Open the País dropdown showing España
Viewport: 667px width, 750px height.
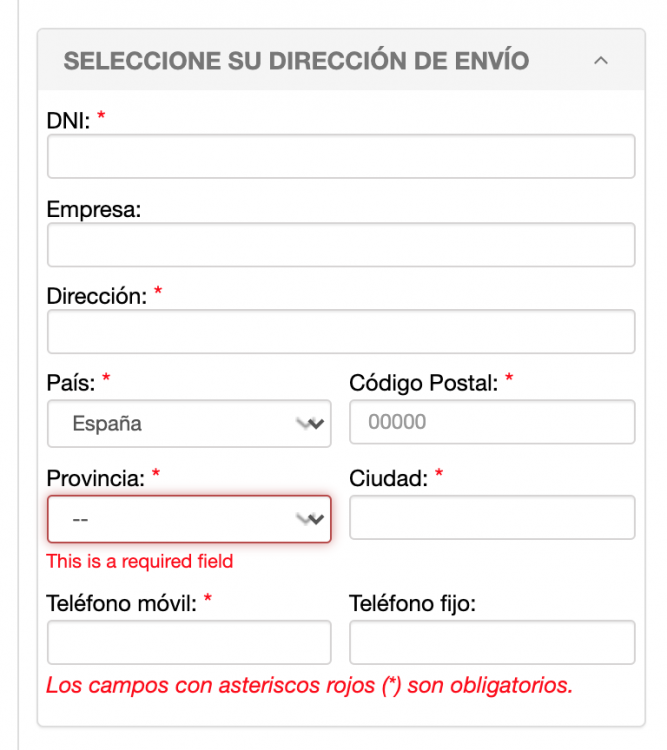tap(189, 424)
